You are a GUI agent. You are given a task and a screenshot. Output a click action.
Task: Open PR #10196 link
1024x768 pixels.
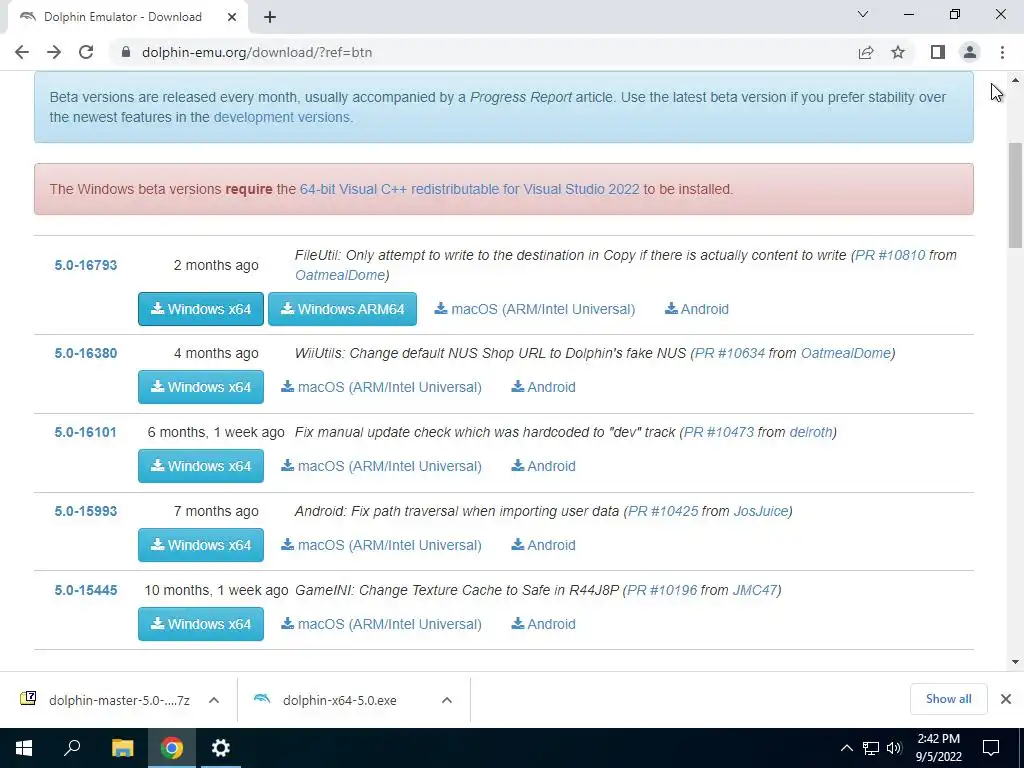click(x=662, y=590)
